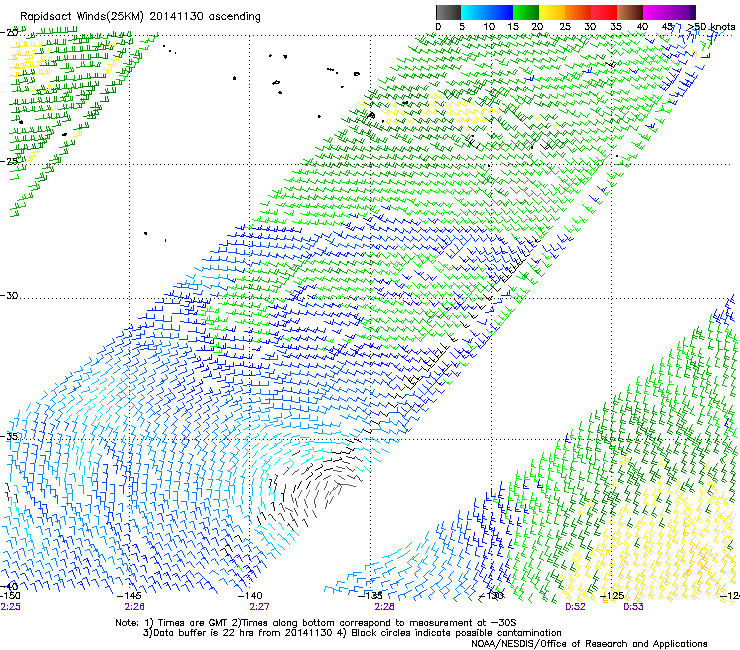Image resolution: width=740 pixels, height=650 pixels.
Task: Pick the brown 35–40 knots legend segment
Action: pos(630,12)
